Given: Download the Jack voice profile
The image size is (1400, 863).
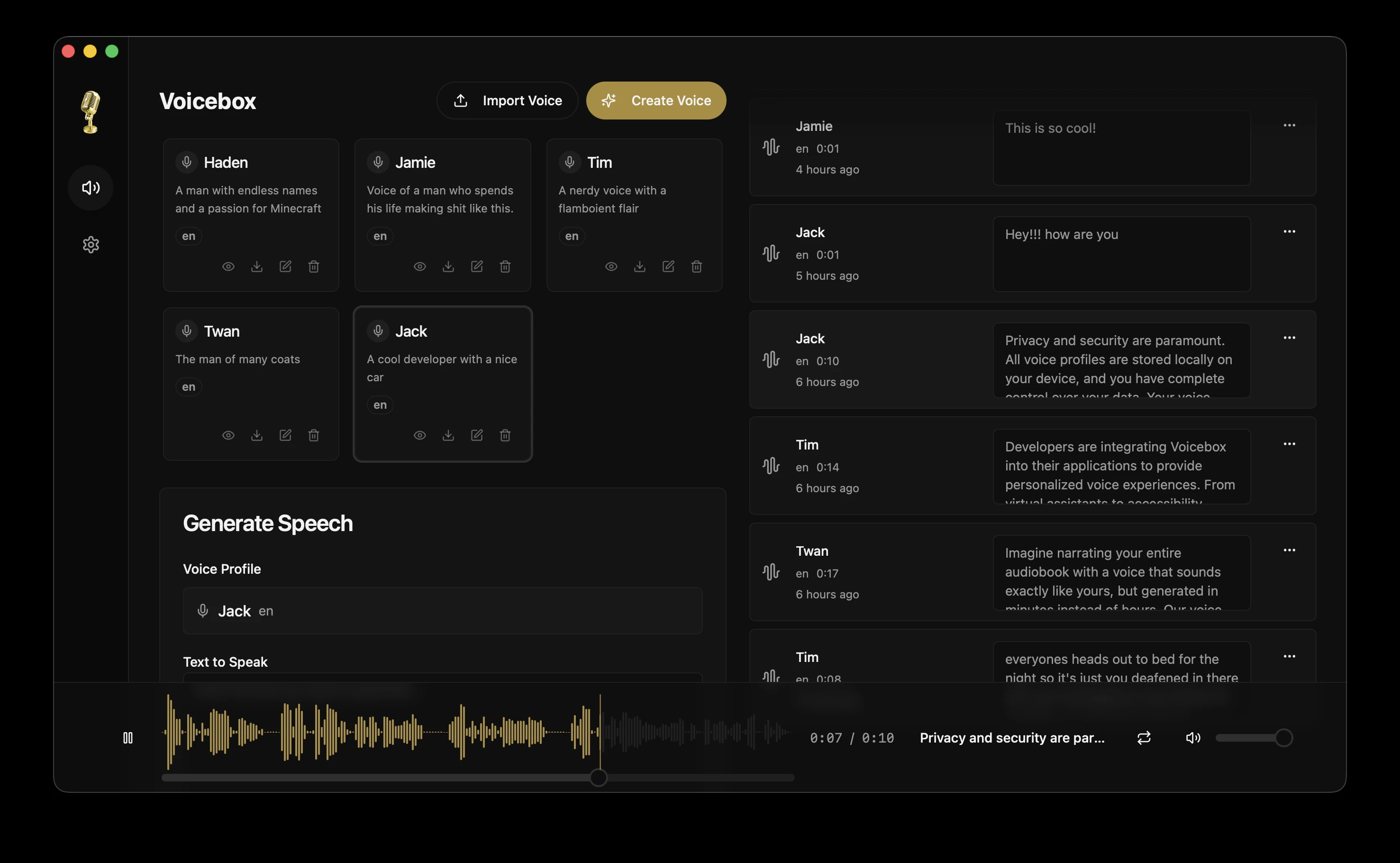Looking at the screenshot, I should coord(448,436).
